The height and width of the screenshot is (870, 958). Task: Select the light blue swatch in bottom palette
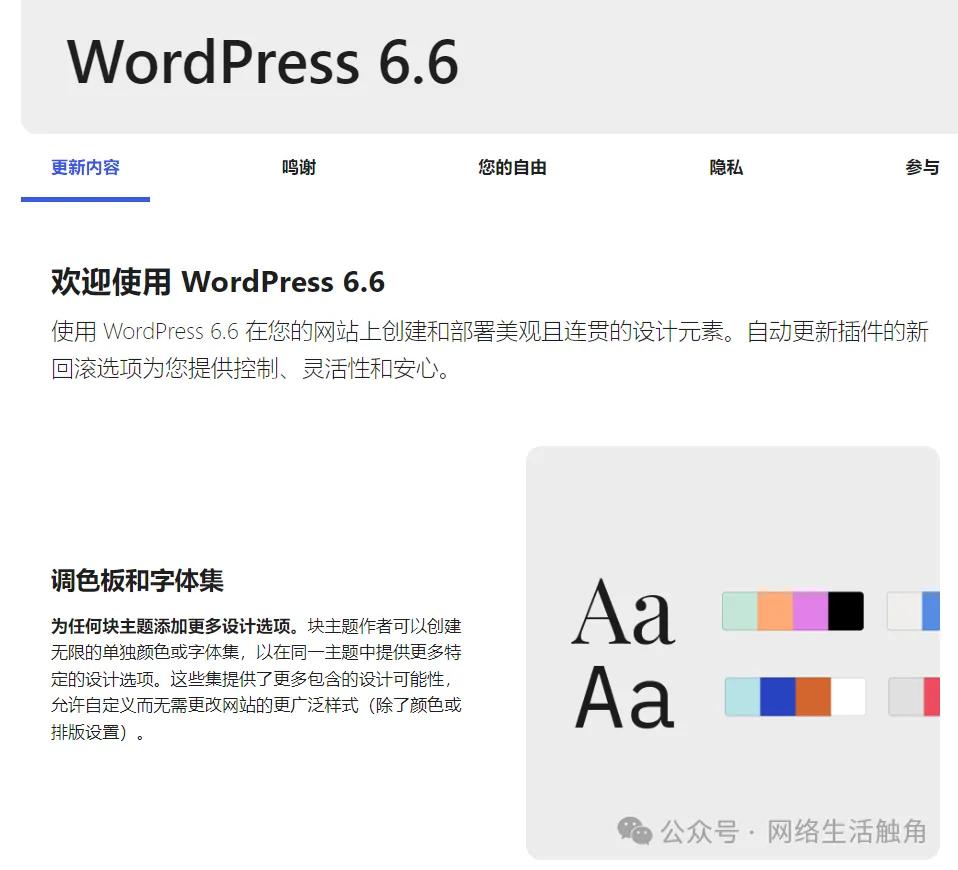pos(740,697)
